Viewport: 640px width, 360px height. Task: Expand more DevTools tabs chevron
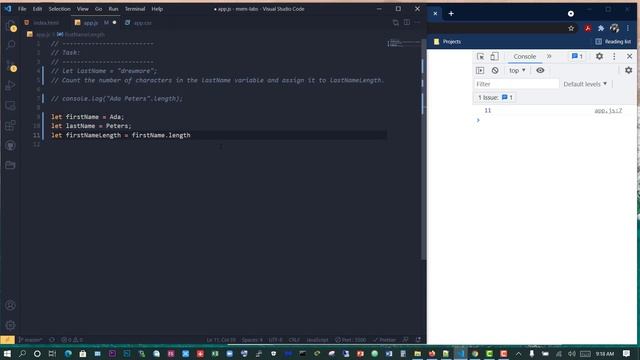(x=549, y=56)
